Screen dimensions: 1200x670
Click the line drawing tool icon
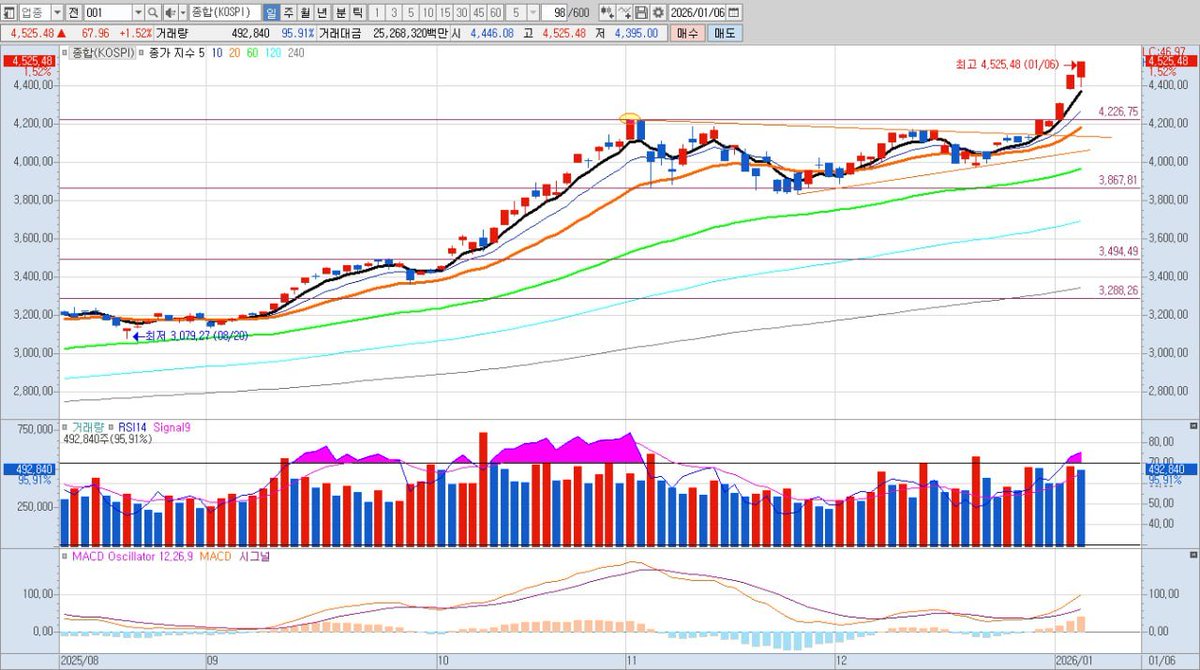[625, 13]
